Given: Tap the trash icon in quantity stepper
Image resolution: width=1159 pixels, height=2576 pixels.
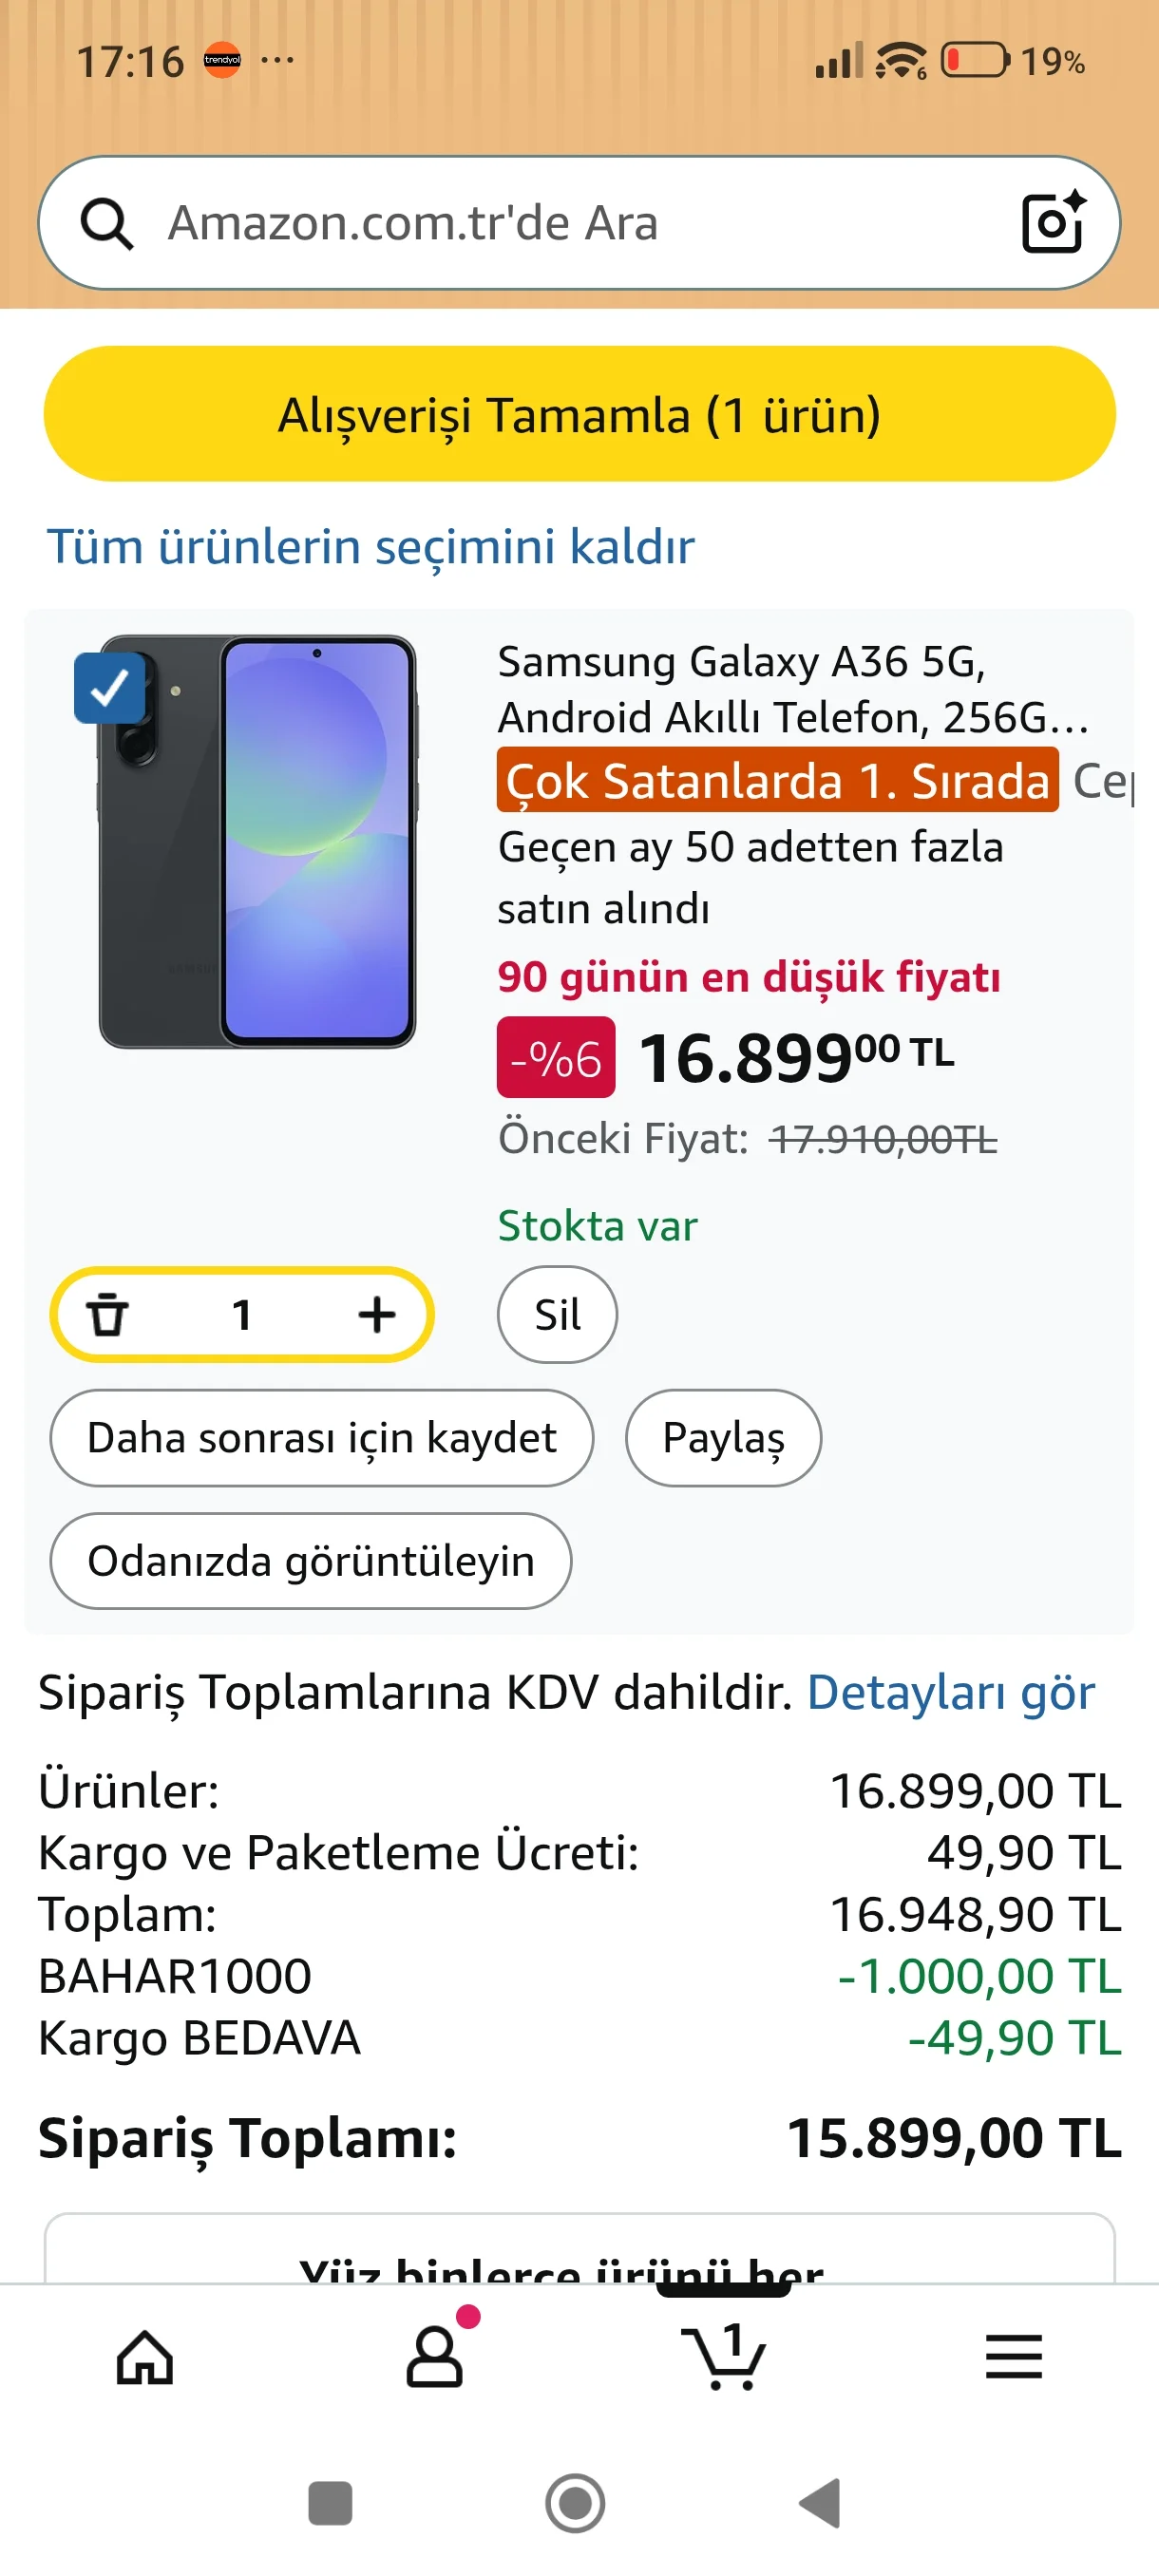Looking at the screenshot, I should point(108,1314).
